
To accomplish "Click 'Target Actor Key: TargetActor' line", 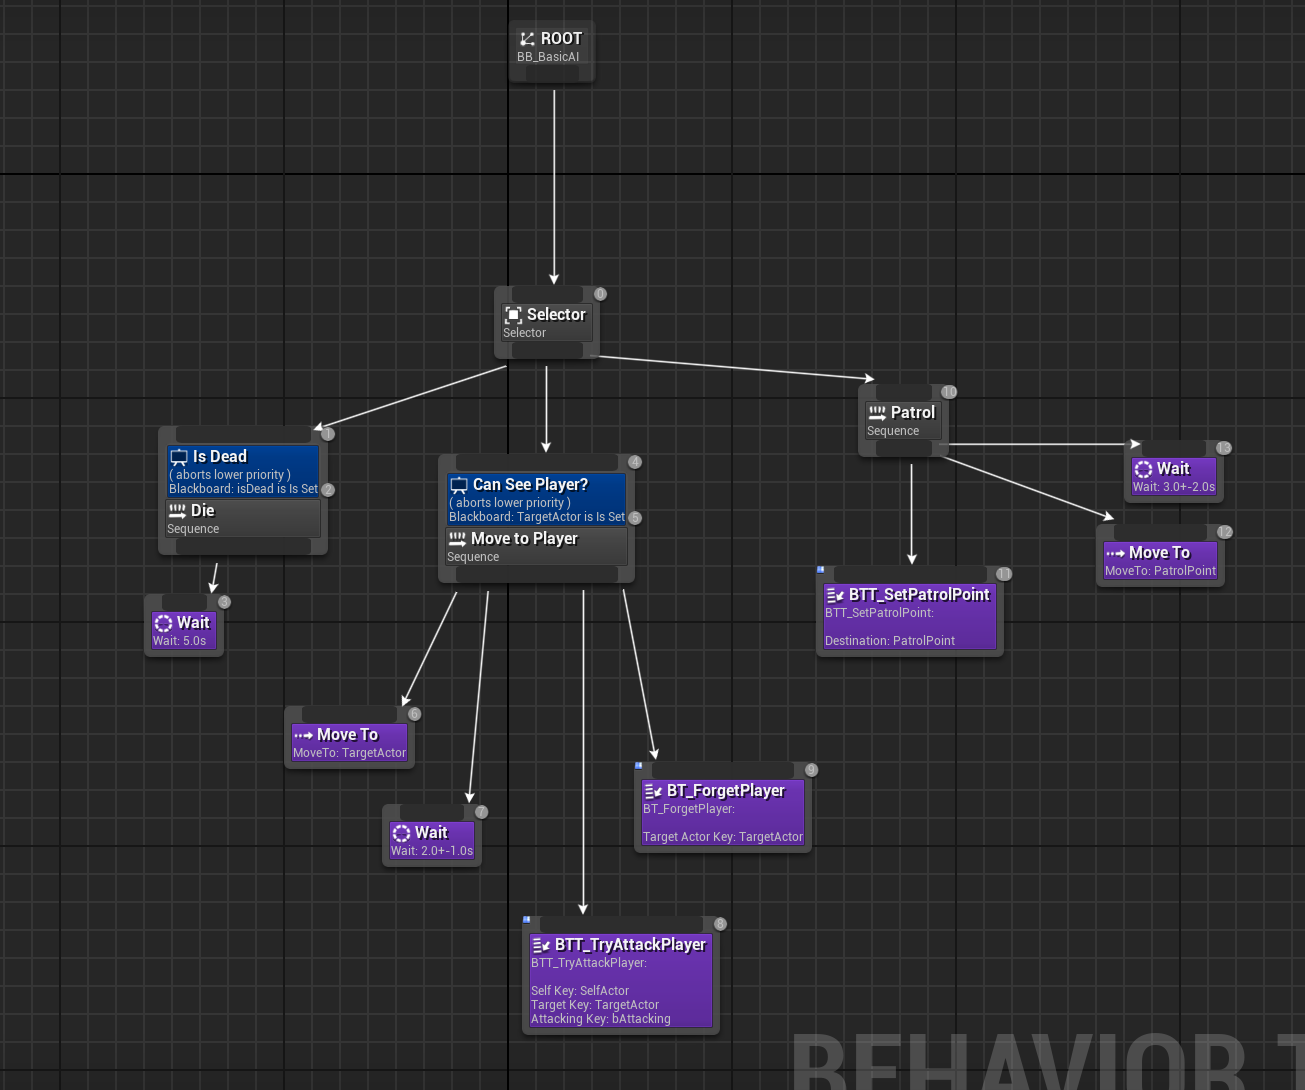I will pos(723,837).
